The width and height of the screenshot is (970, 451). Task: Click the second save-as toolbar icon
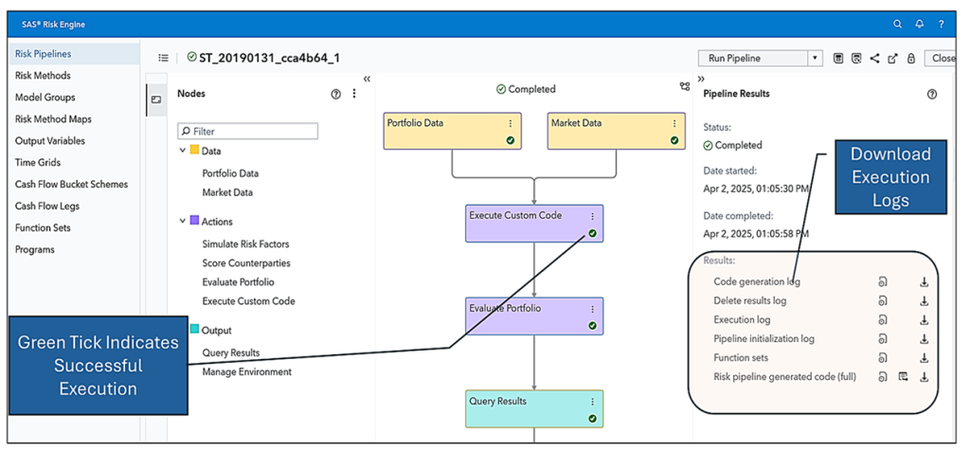coord(856,58)
